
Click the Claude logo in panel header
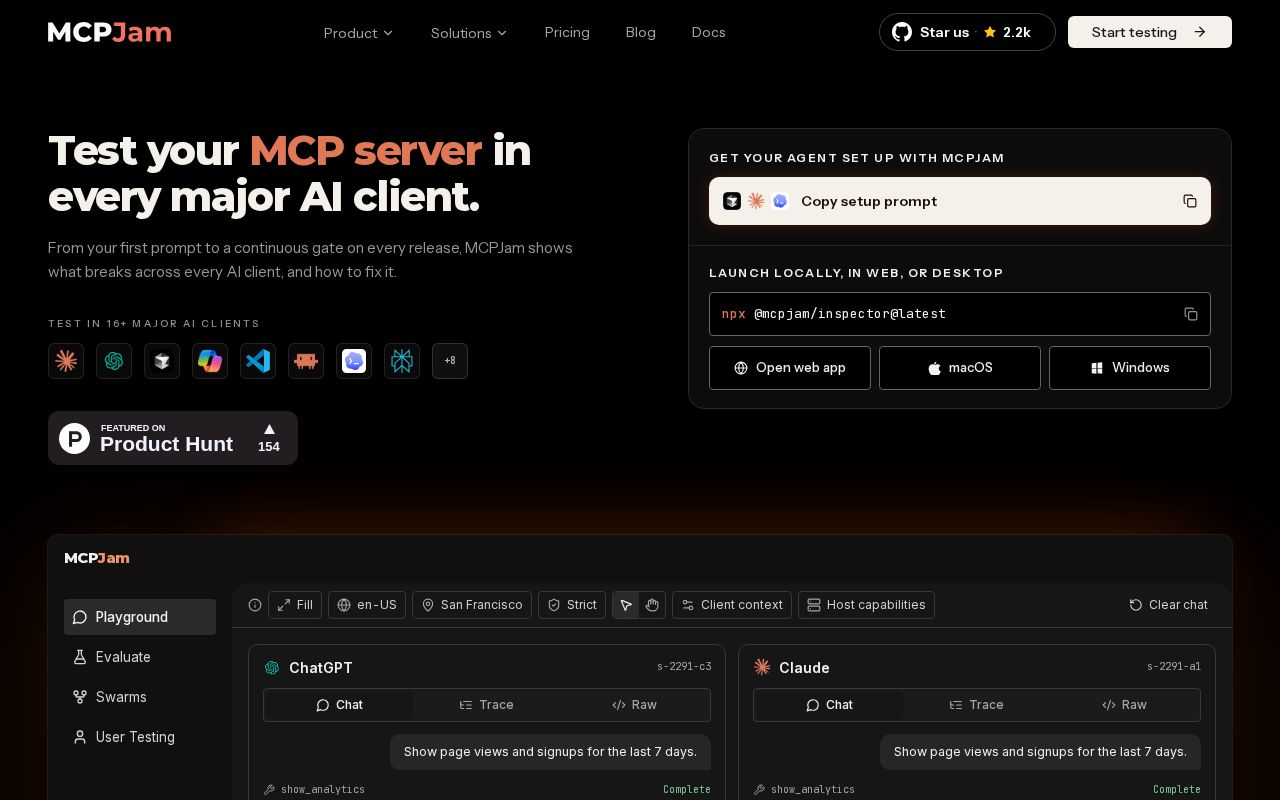[x=762, y=667]
